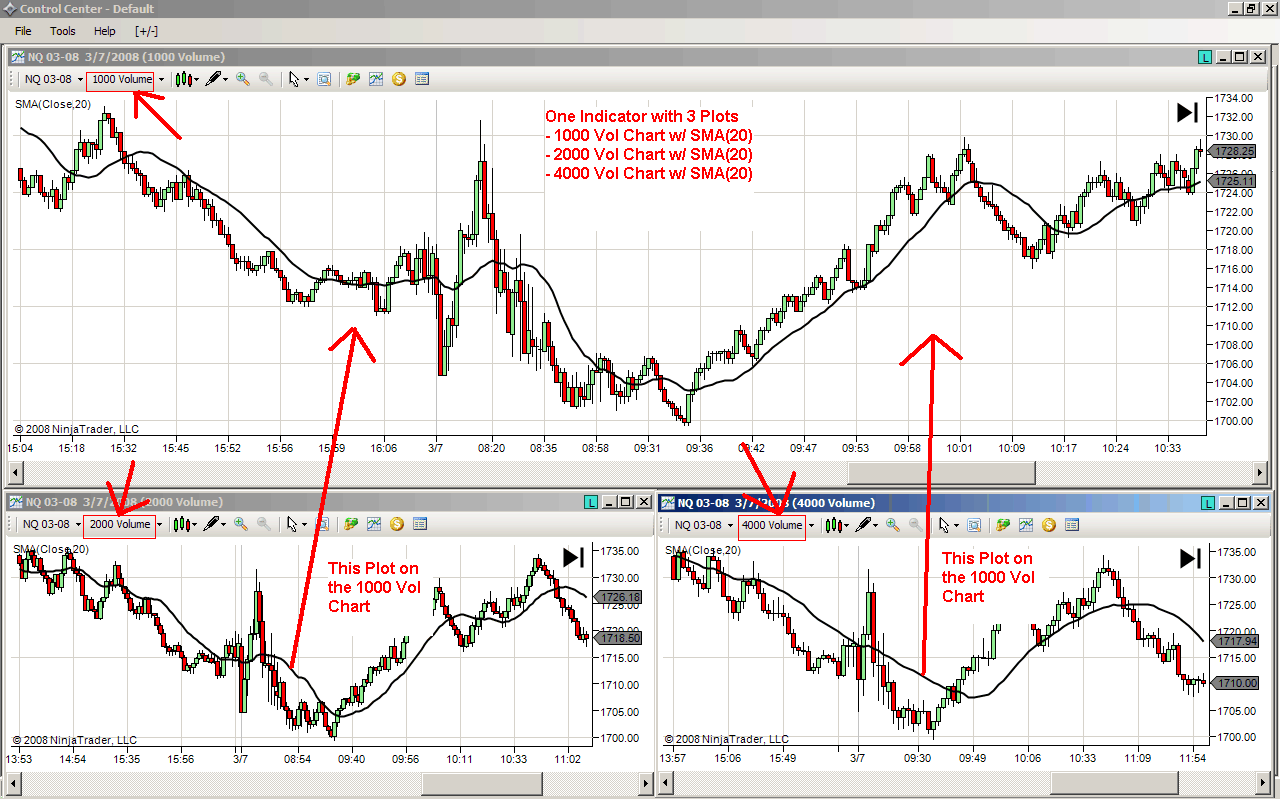Open strategies coin icon in 1000 Volume chart

[399, 79]
